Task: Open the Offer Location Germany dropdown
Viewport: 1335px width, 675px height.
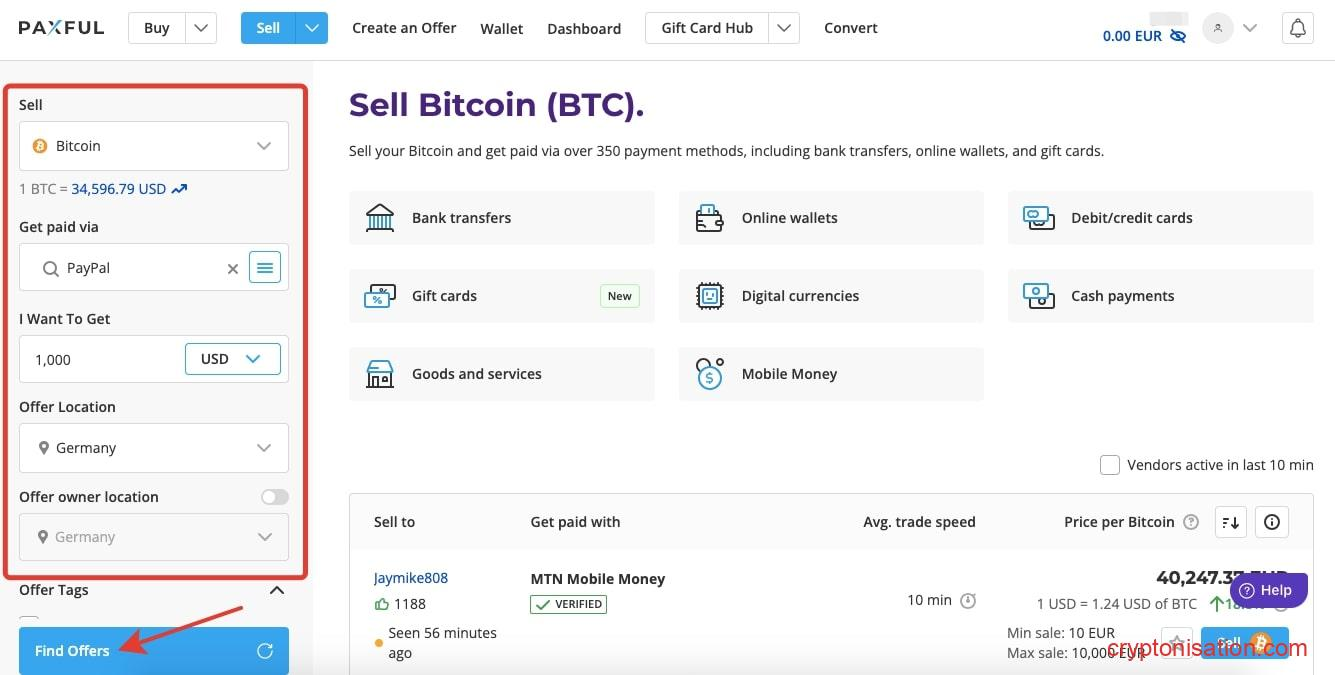Action: [x=153, y=447]
